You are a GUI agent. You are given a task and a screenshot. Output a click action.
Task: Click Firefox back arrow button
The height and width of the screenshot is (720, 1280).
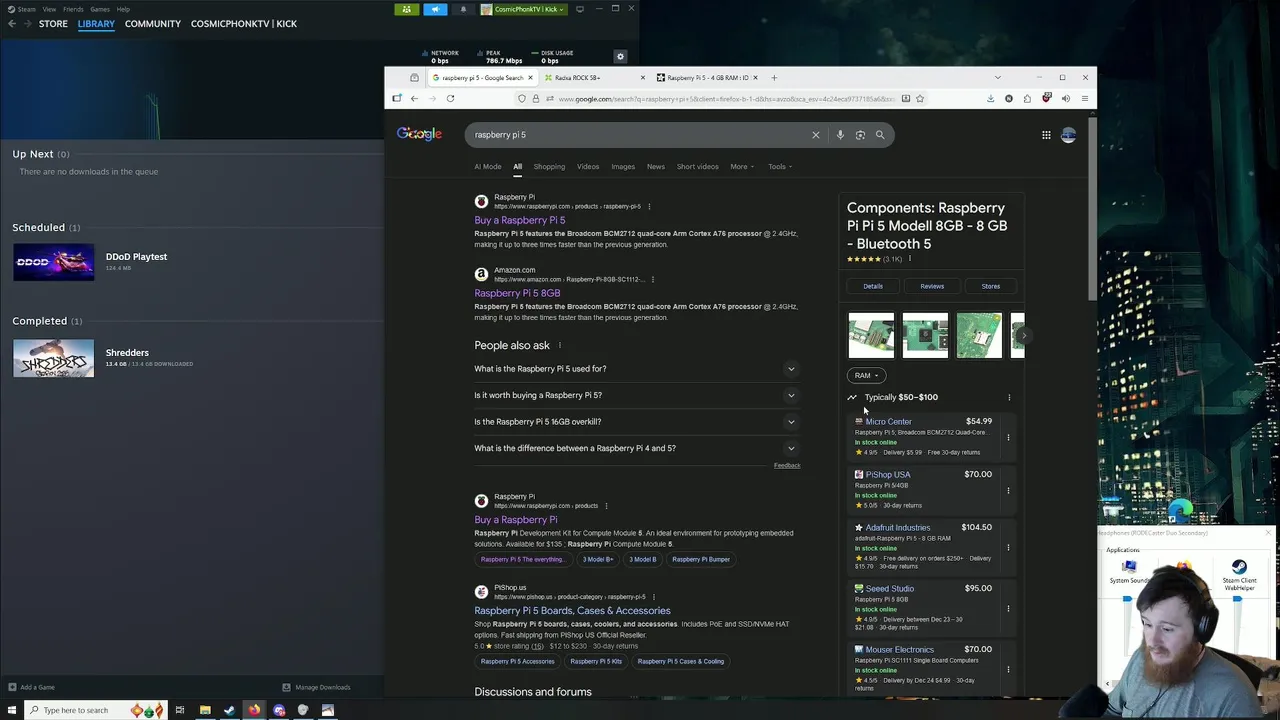[x=414, y=99]
